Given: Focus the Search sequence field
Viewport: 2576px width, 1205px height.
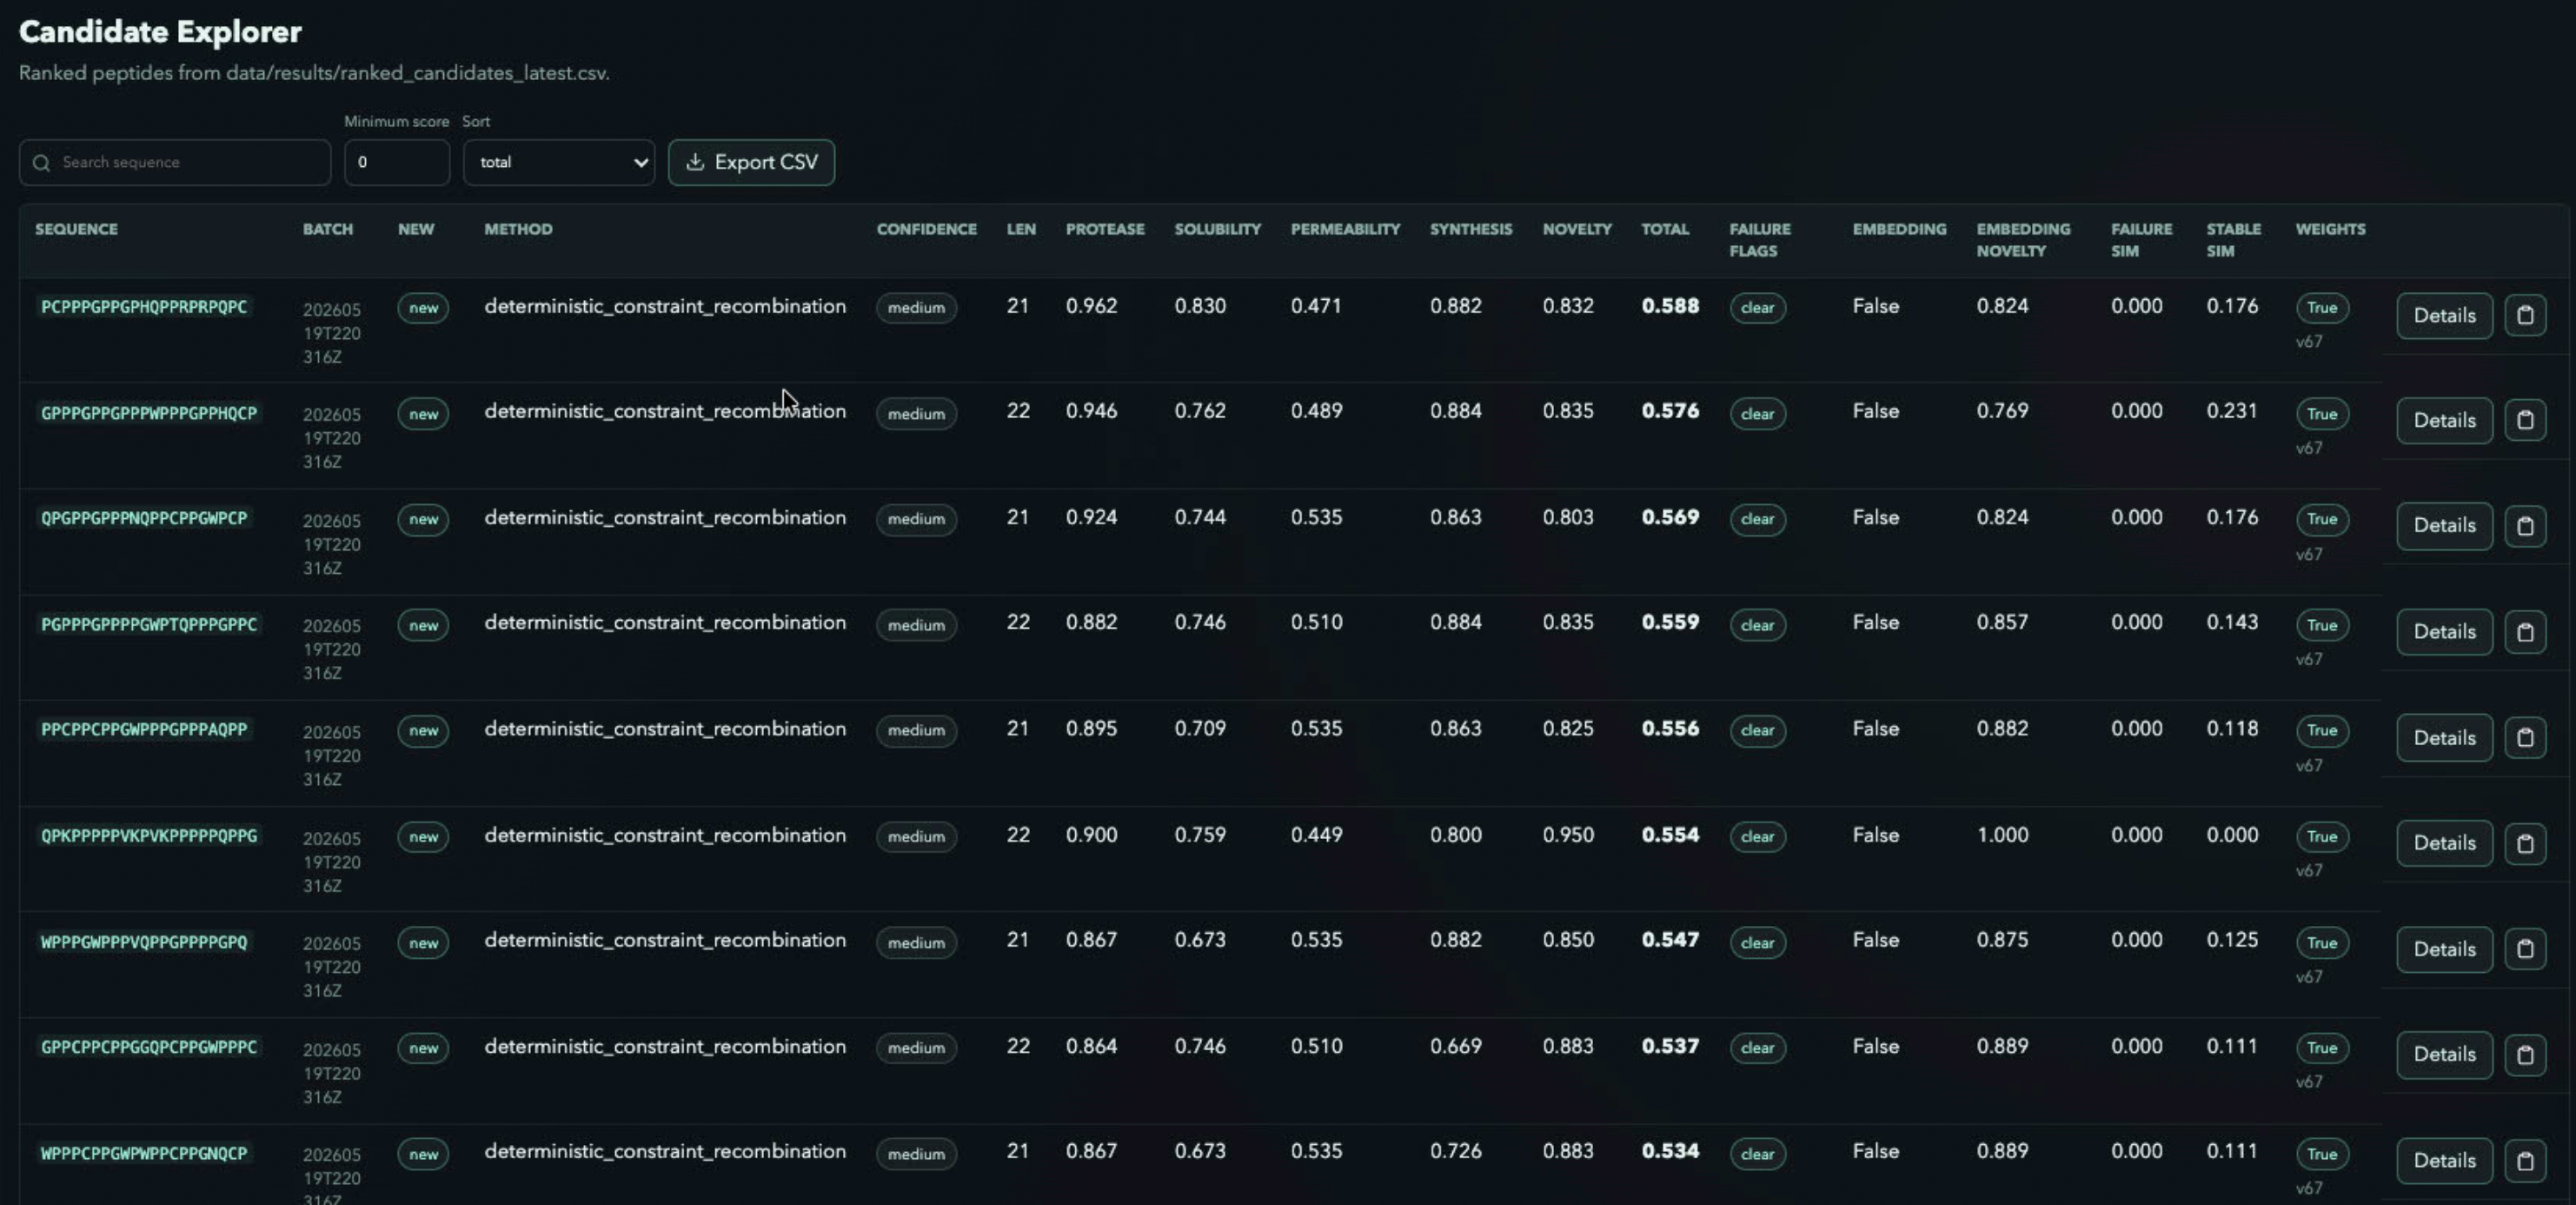Looking at the screenshot, I should click(x=175, y=162).
